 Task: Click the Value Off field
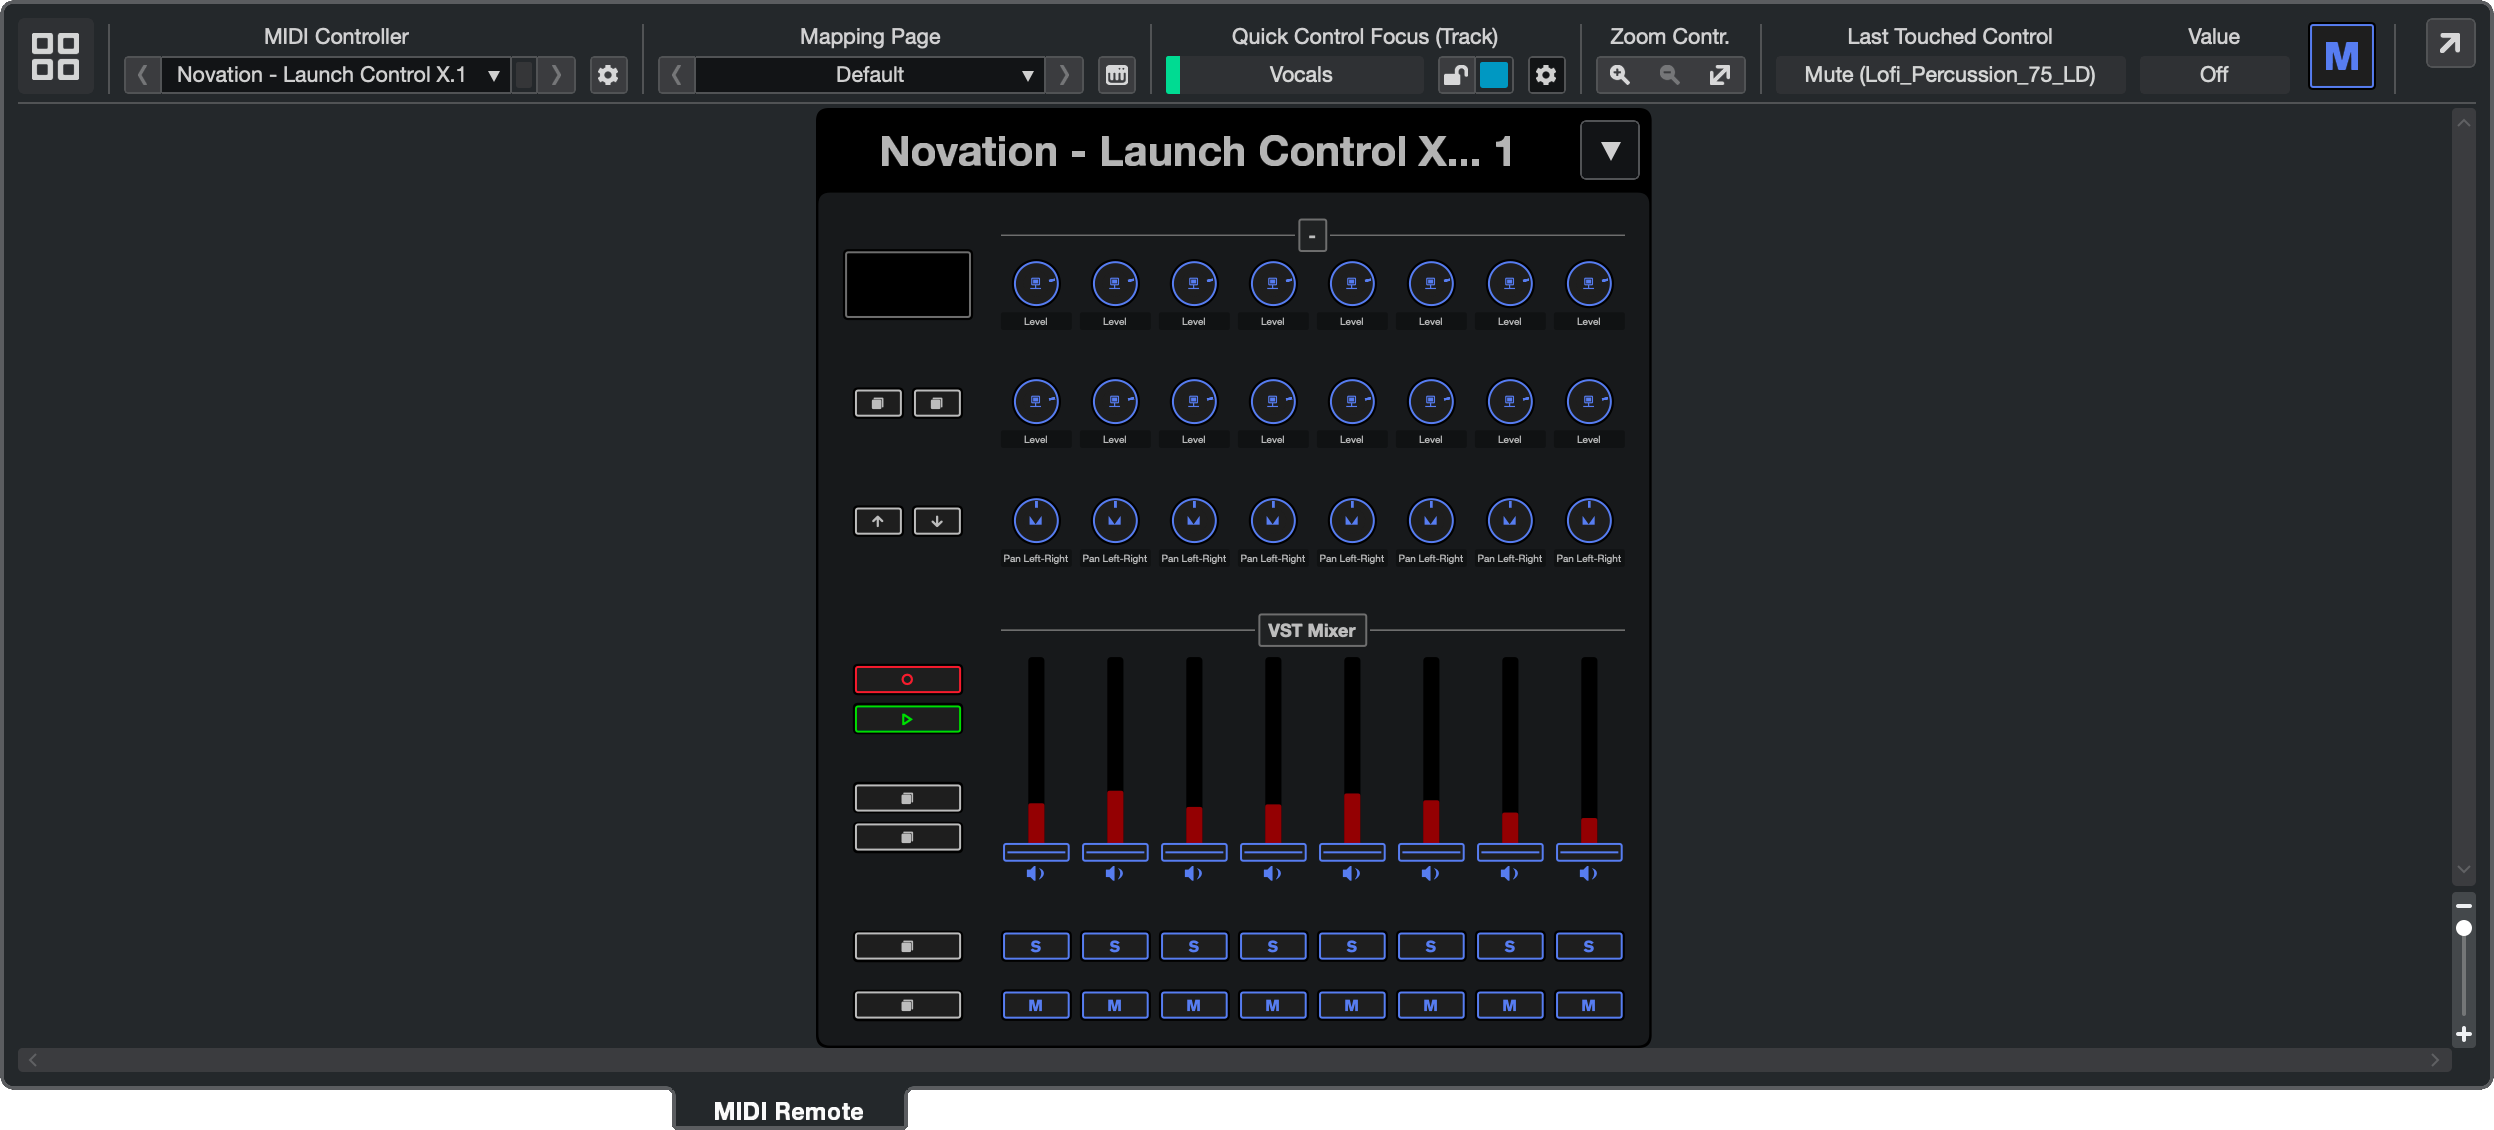point(2213,75)
